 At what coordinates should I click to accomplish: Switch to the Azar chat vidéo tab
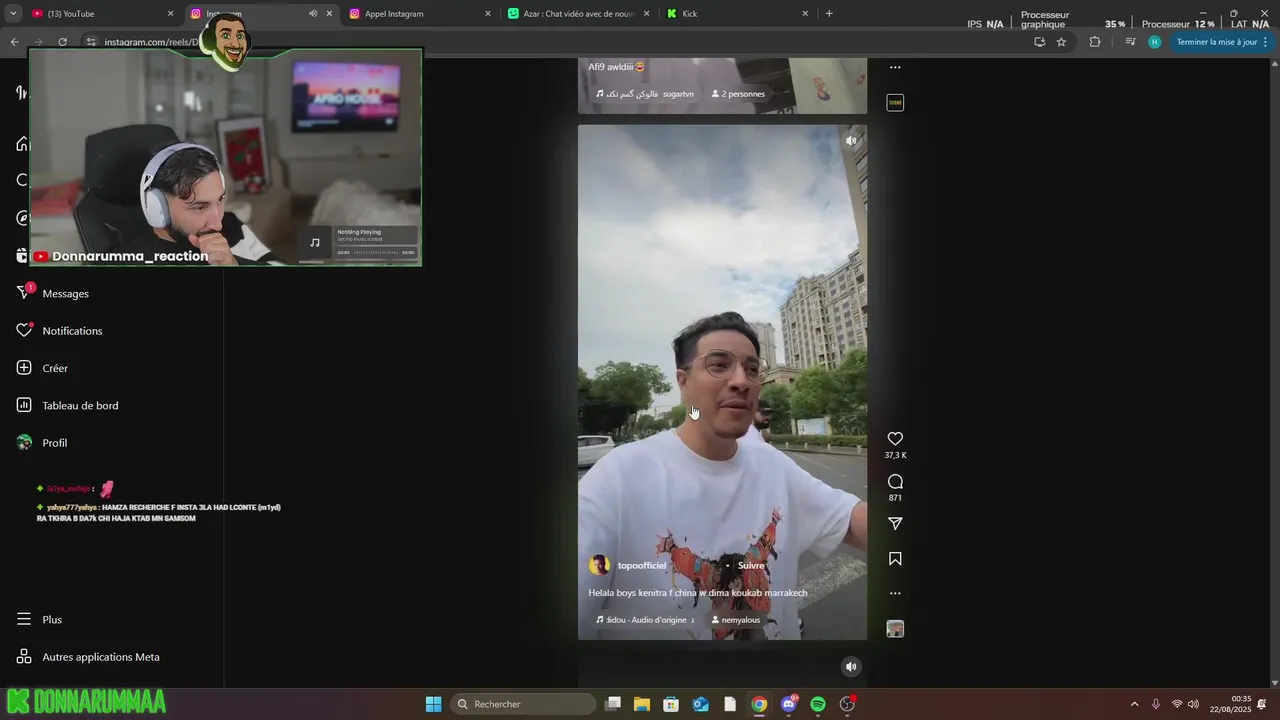pyautogui.click(x=570, y=14)
